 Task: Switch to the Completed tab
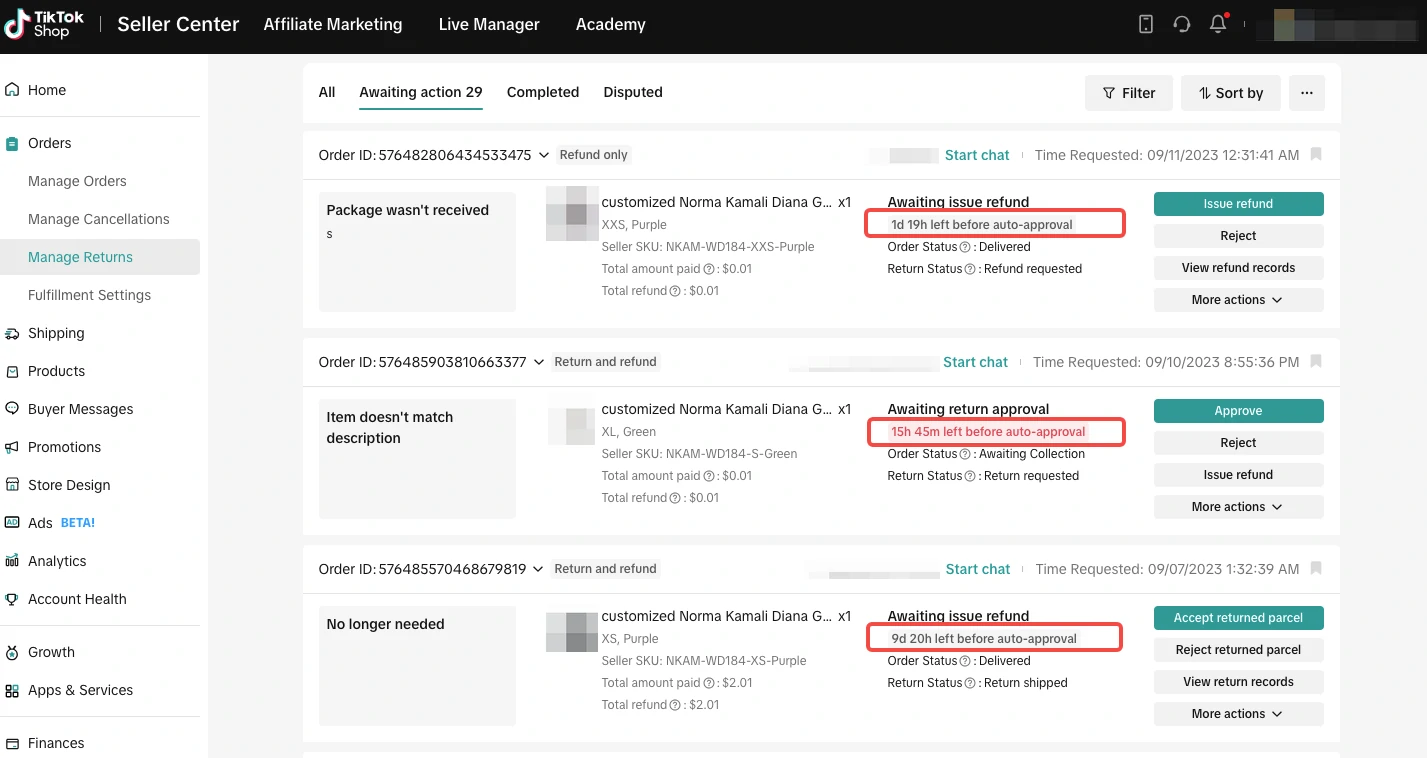click(542, 92)
